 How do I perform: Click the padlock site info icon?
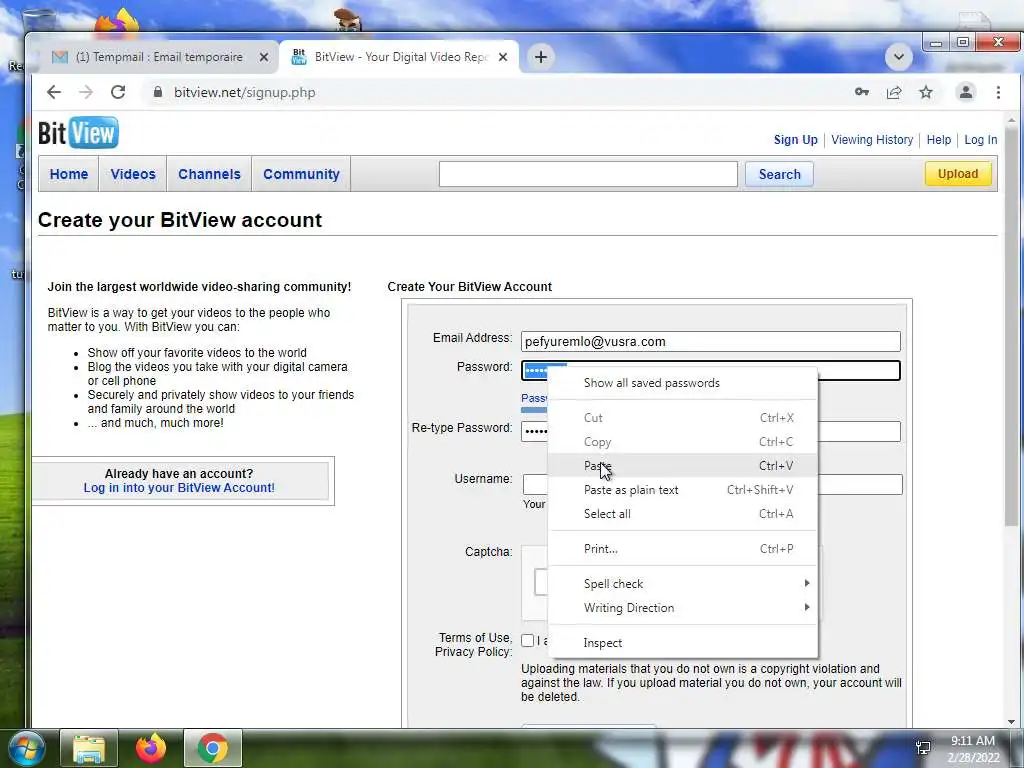(157, 92)
